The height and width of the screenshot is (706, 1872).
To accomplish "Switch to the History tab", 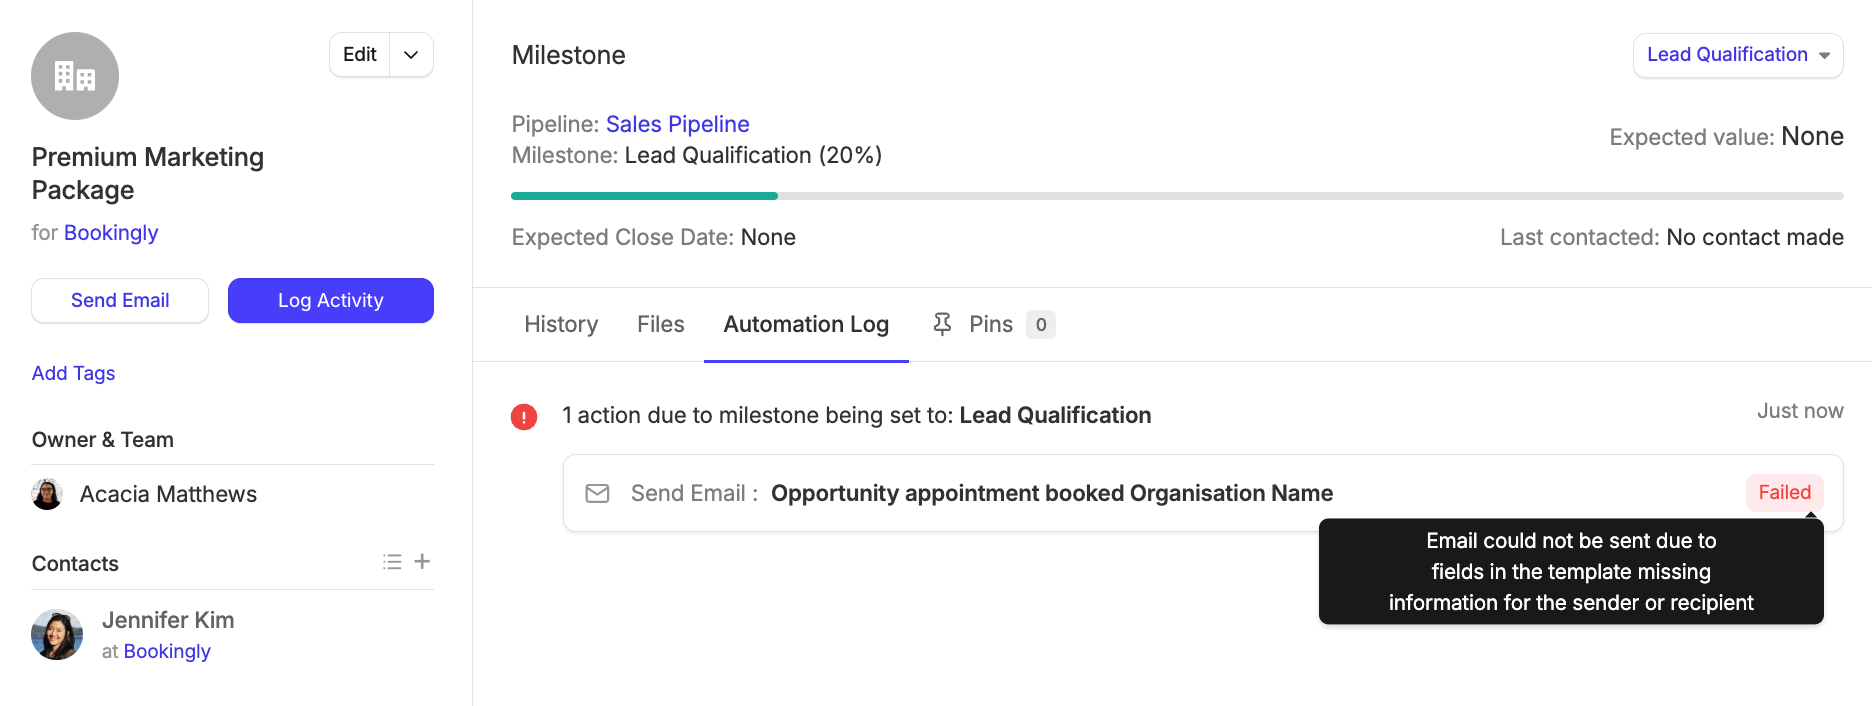I will [561, 324].
